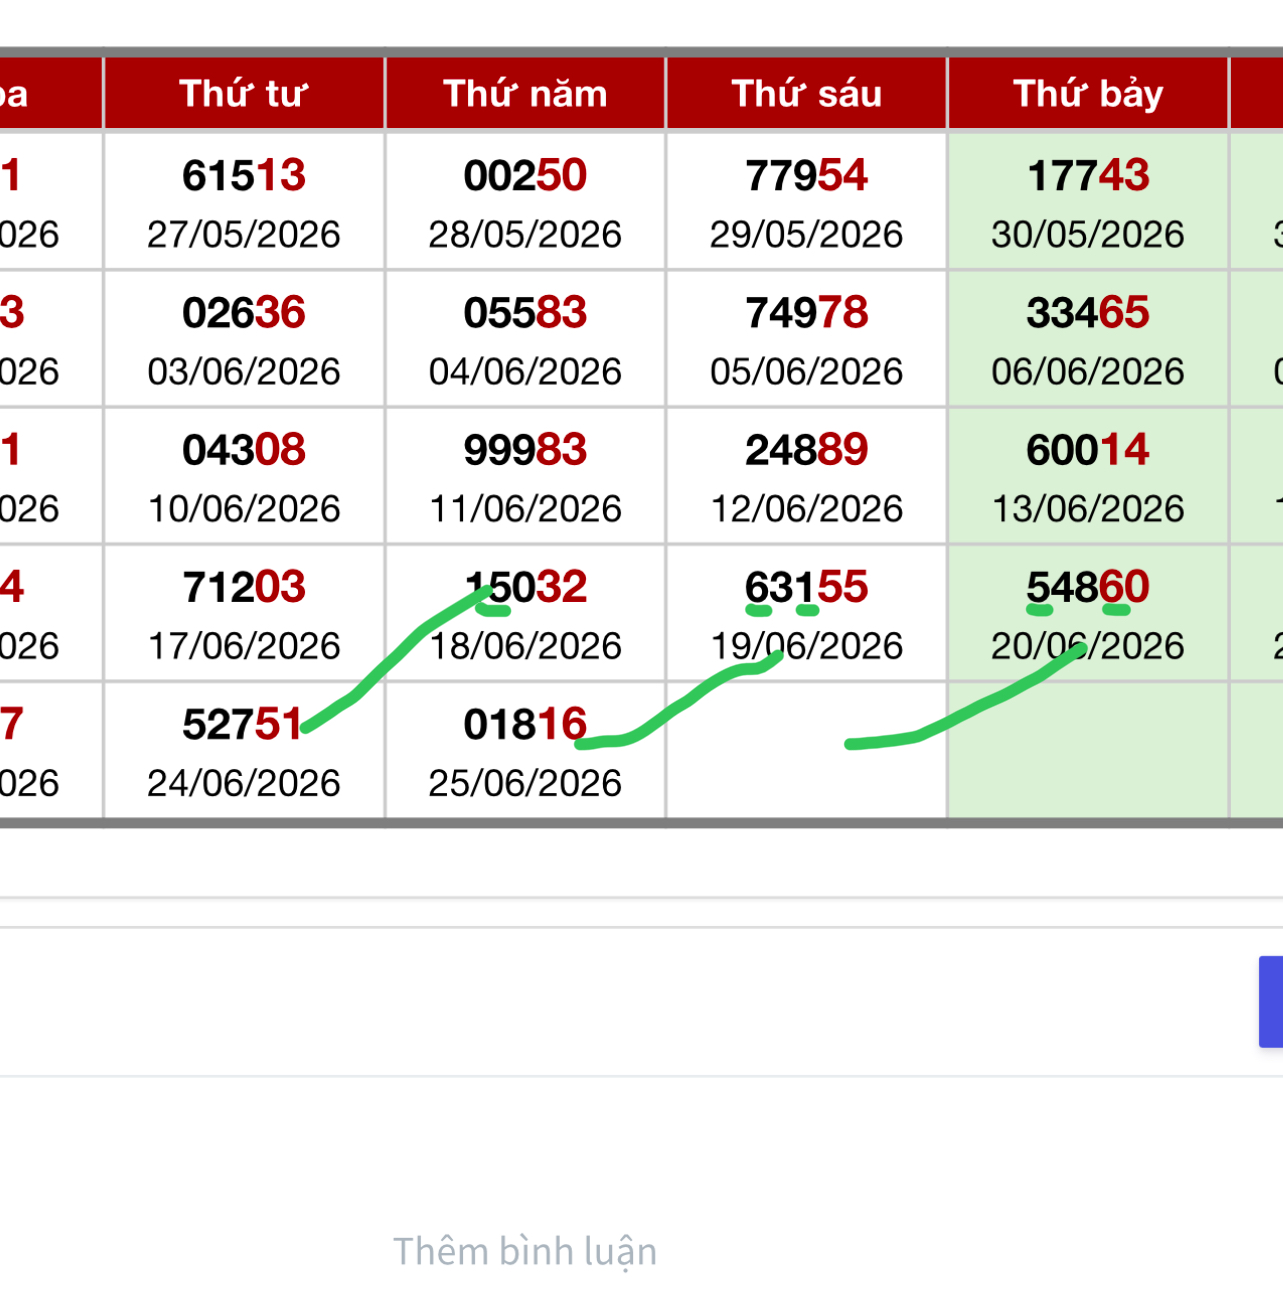
Task: Select the date 13/06/2026
Action: pyautogui.click(x=1088, y=509)
